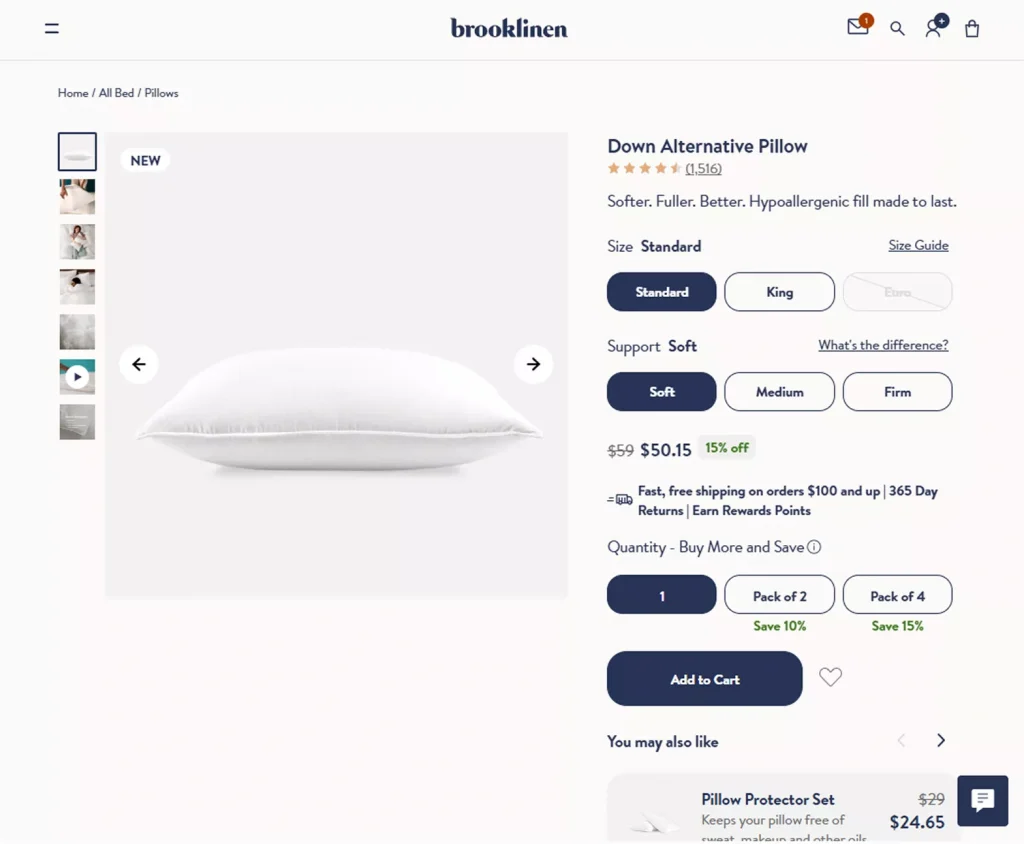Play the pillow video thumbnail
The width and height of the screenshot is (1024, 844).
pos(77,376)
